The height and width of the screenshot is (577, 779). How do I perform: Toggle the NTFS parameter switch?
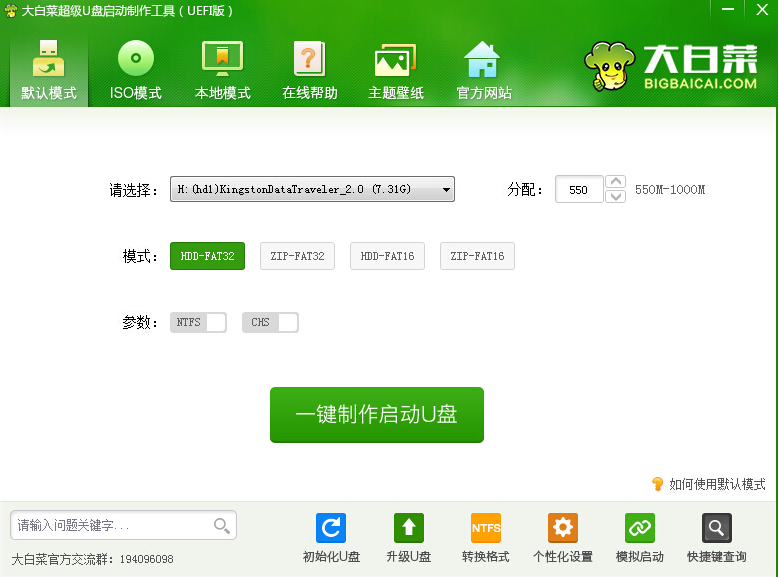point(198,323)
